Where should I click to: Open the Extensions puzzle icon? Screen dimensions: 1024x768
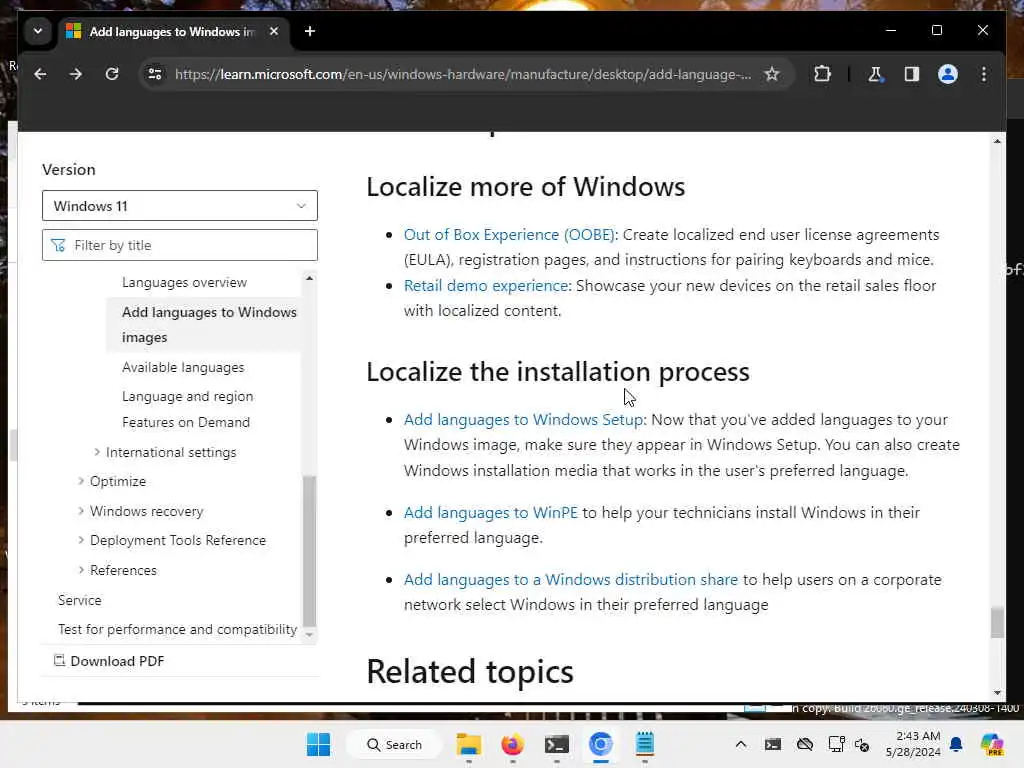pyautogui.click(x=822, y=74)
